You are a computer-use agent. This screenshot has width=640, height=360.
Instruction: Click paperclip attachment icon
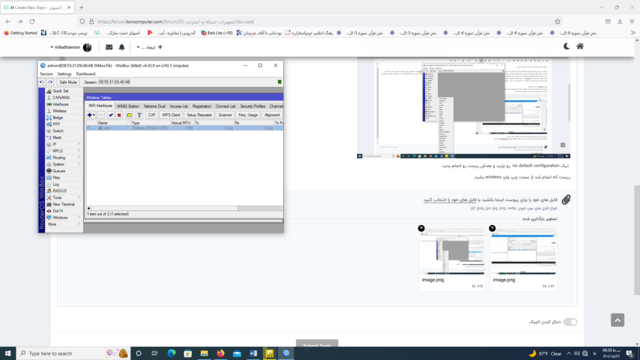pos(566,200)
